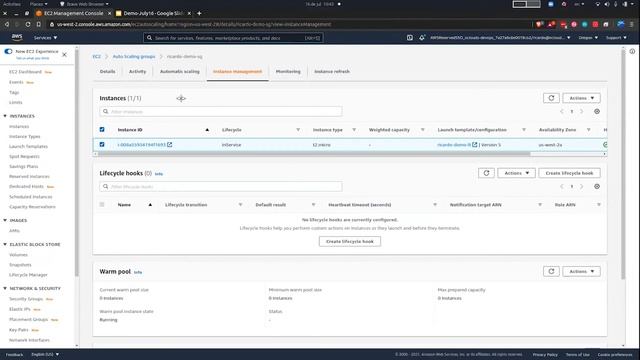Collapse the ELASTIC BLOCK STORE sidebar section
The image size is (640, 360).
(x=5, y=244)
